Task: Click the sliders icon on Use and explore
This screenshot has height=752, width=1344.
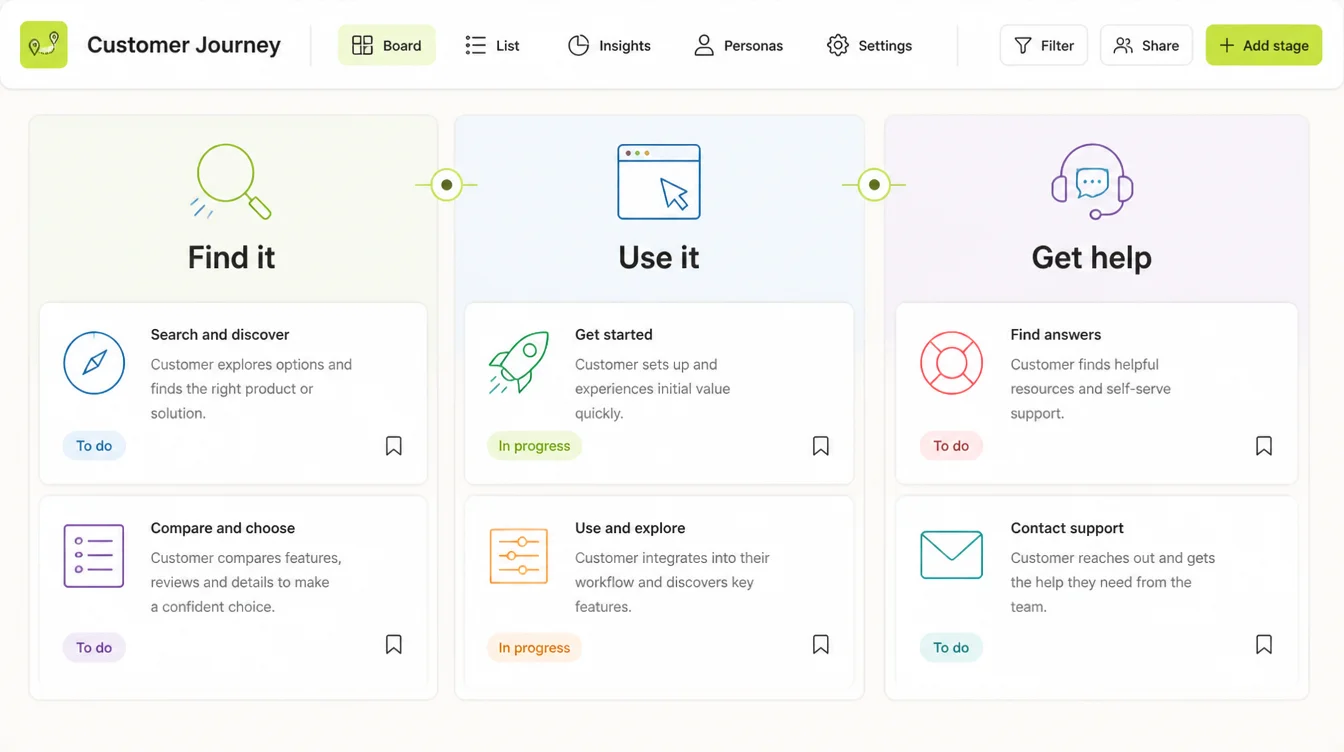Action: tap(519, 556)
